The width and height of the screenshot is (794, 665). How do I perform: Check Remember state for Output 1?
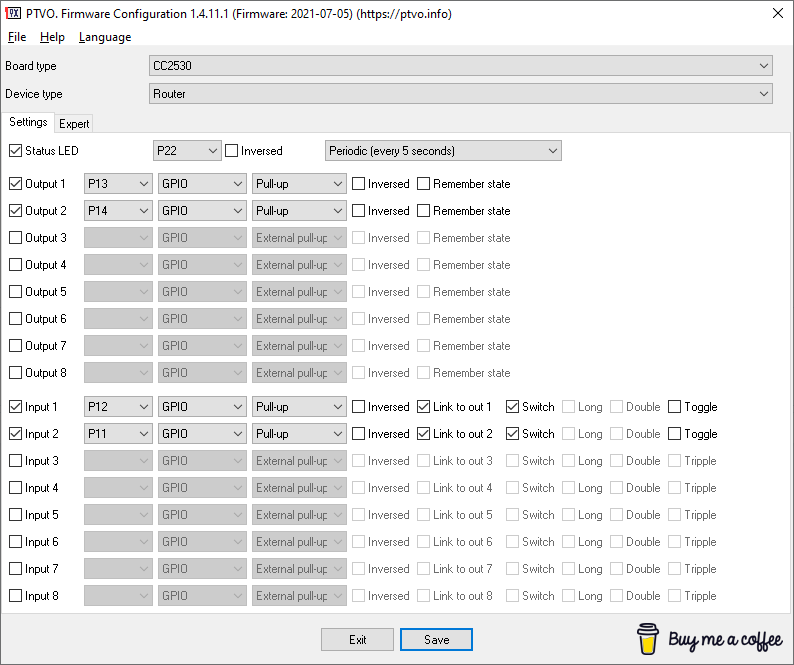point(423,184)
